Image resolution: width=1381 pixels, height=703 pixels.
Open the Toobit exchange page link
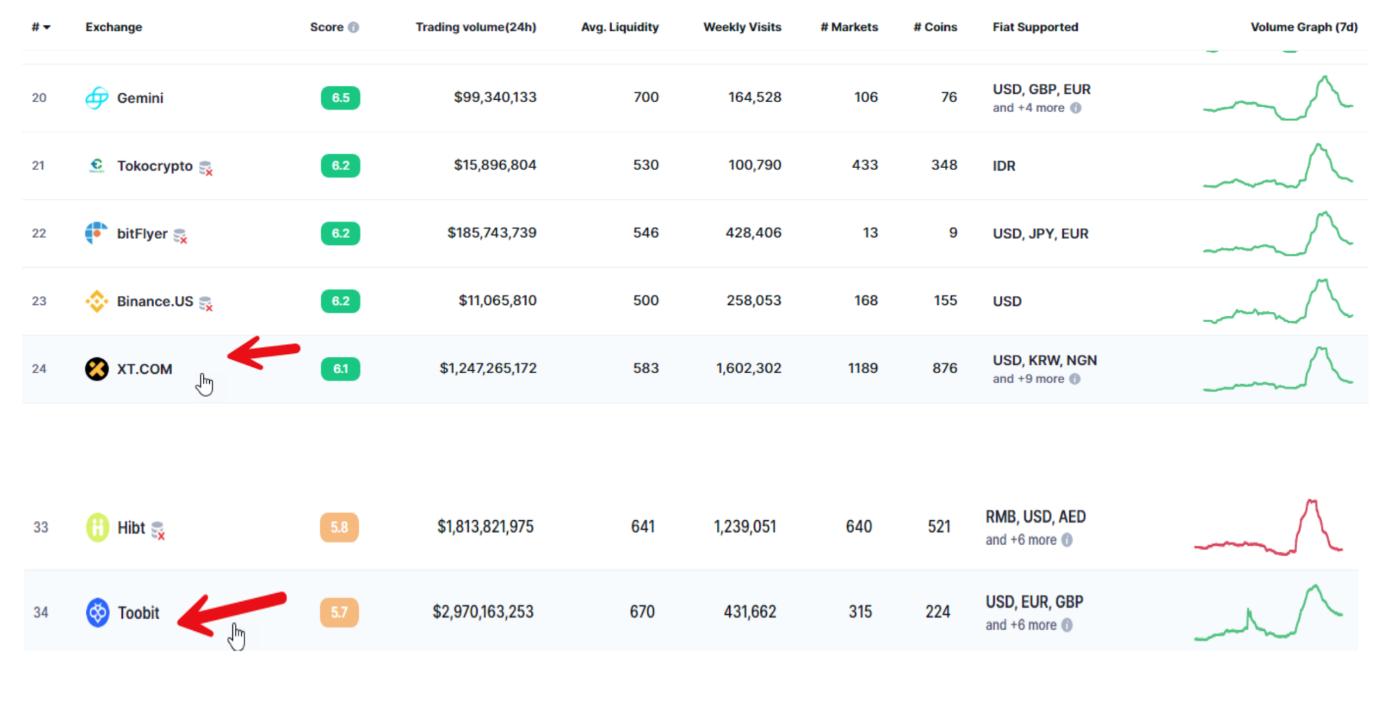pyautogui.click(x=138, y=612)
